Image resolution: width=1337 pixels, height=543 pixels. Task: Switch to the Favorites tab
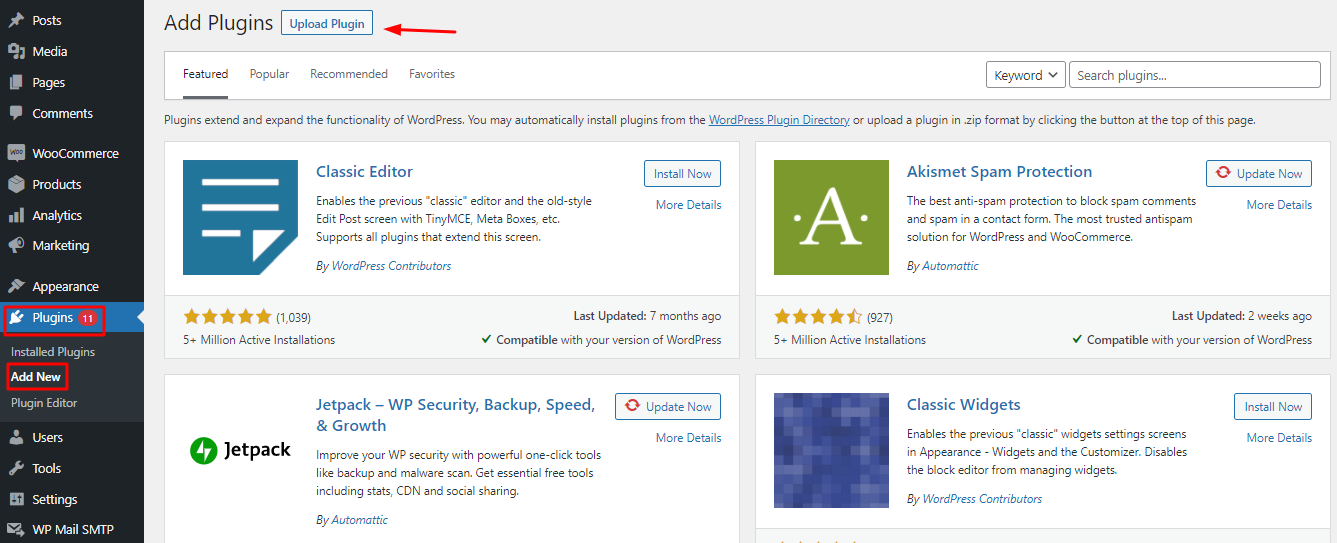pyautogui.click(x=432, y=74)
